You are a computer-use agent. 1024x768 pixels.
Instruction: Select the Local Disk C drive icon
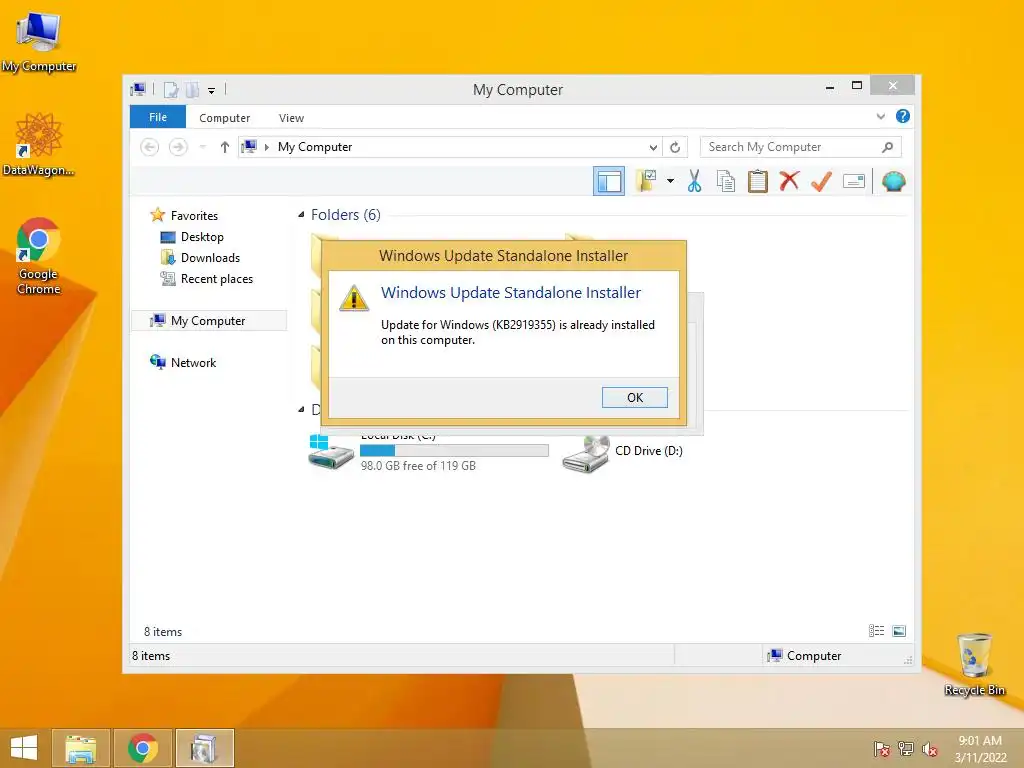point(331,451)
